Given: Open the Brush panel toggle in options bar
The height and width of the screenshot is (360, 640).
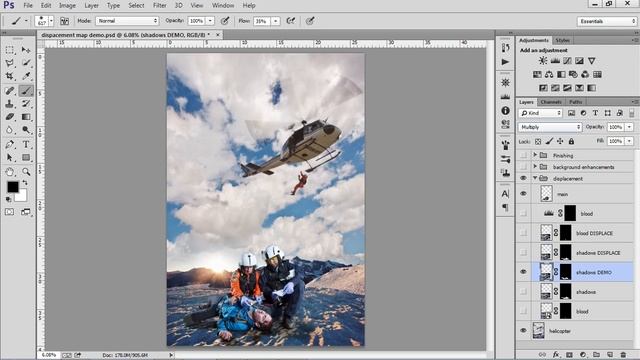Looking at the screenshot, I should (x=64, y=21).
